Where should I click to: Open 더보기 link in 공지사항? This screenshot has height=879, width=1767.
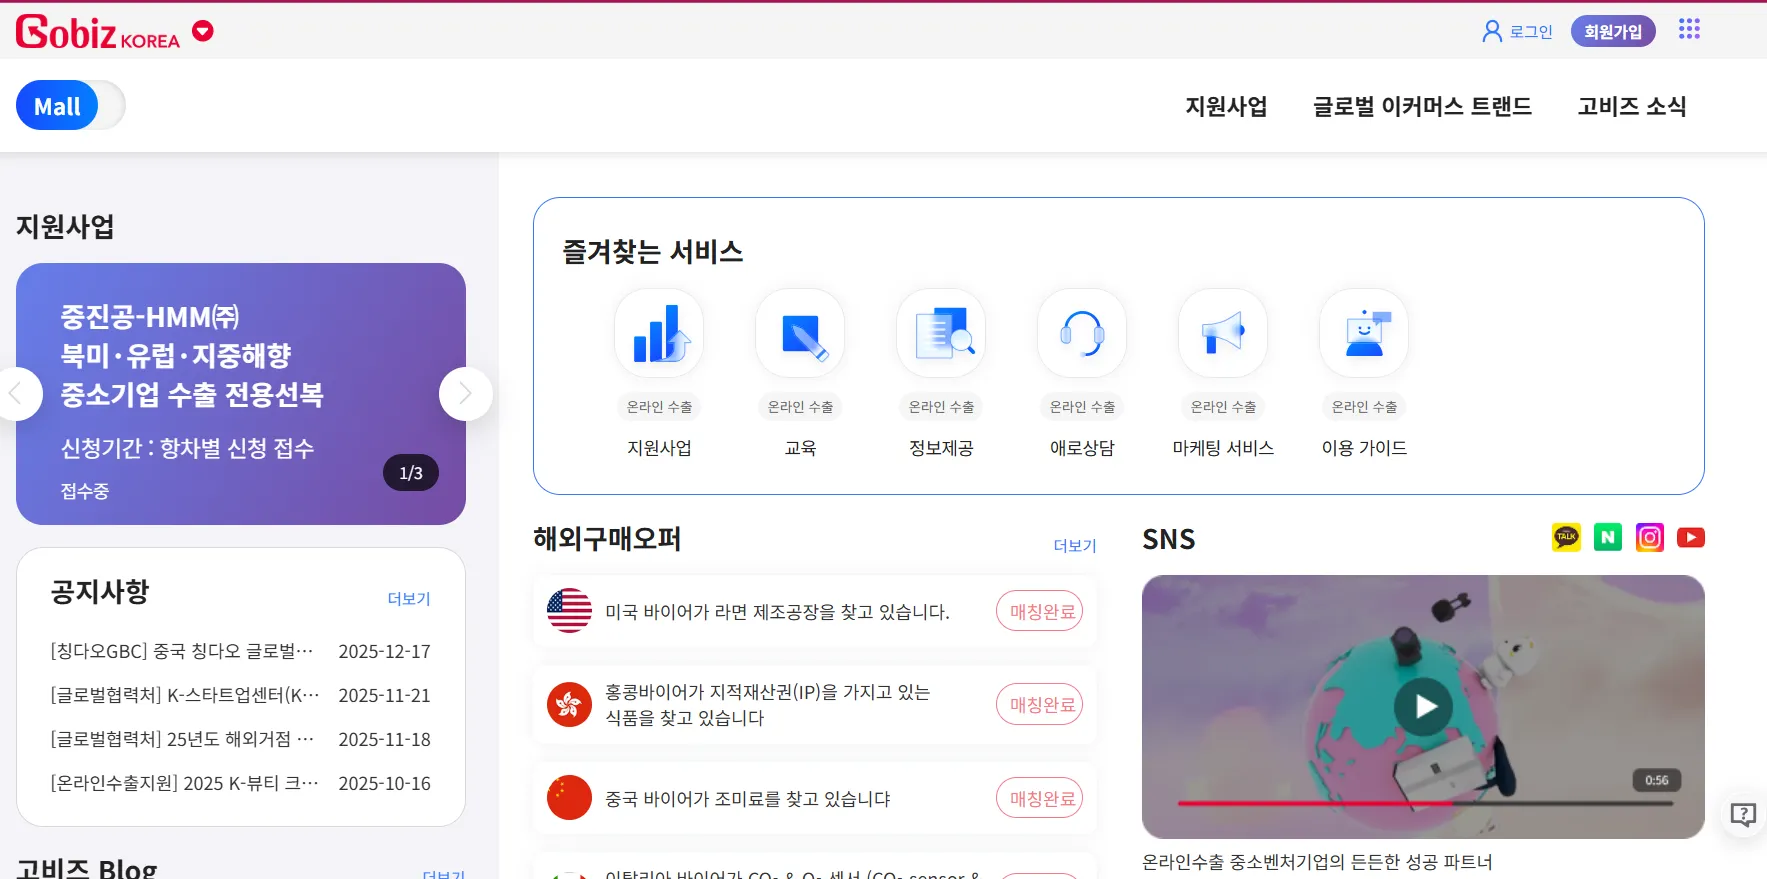point(409,598)
